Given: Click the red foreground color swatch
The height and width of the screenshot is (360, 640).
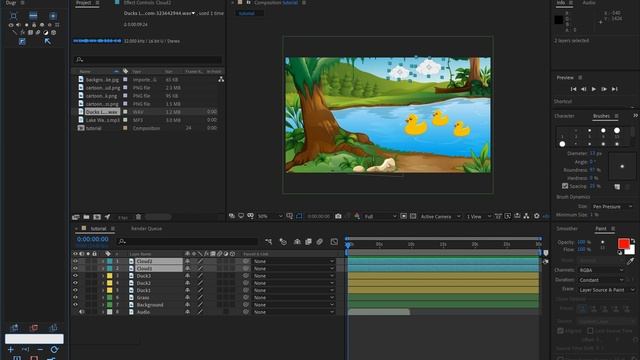Looking at the screenshot, I should (624, 244).
